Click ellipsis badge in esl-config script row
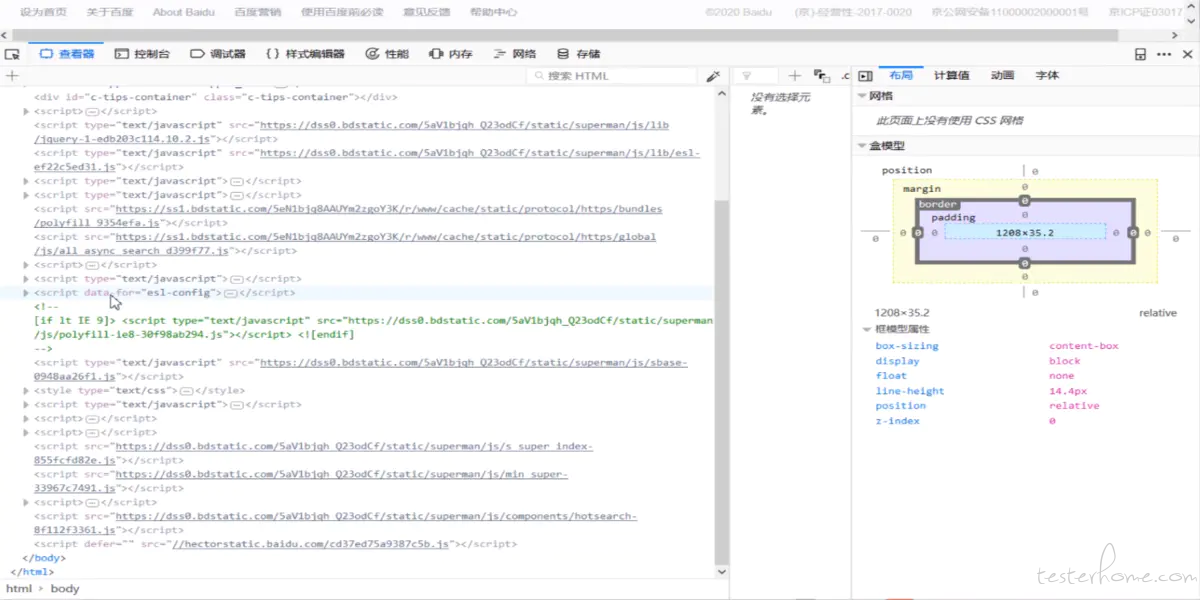The height and width of the screenshot is (600, 1200). tap(230, 293)
